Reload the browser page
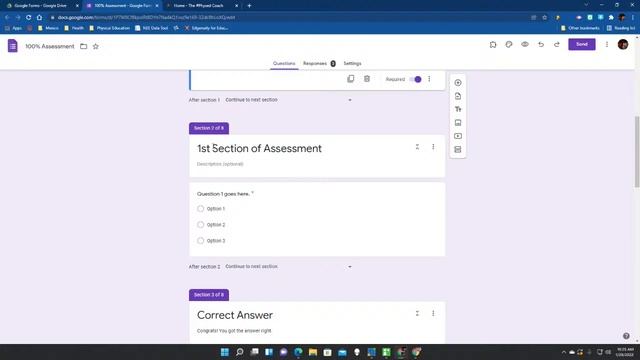Image resolution: width=640 pixels, height=360 pixels. tap(29, 18)
